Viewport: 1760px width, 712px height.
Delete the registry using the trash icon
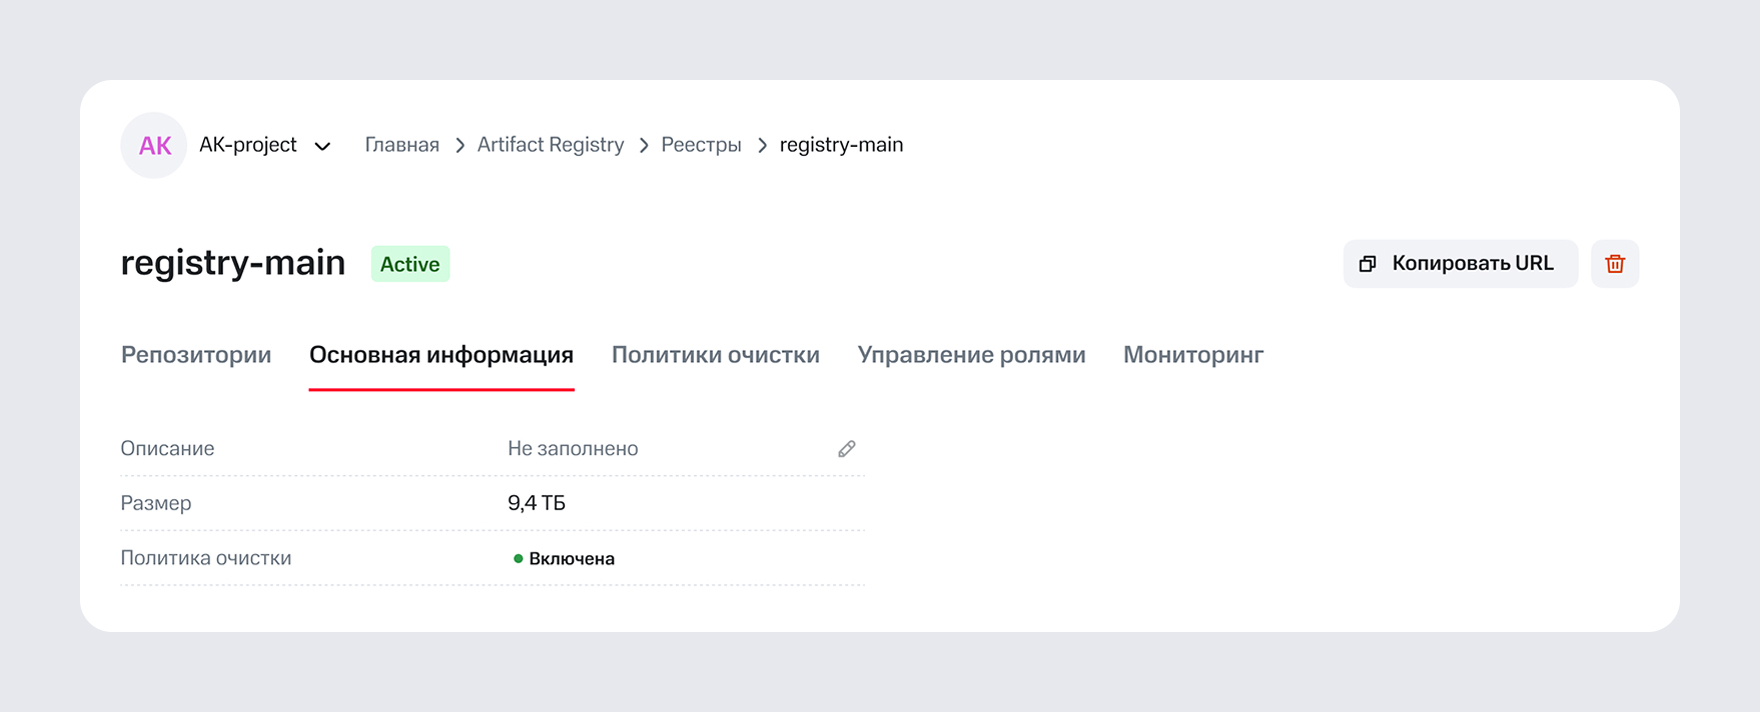[1615, 264]
